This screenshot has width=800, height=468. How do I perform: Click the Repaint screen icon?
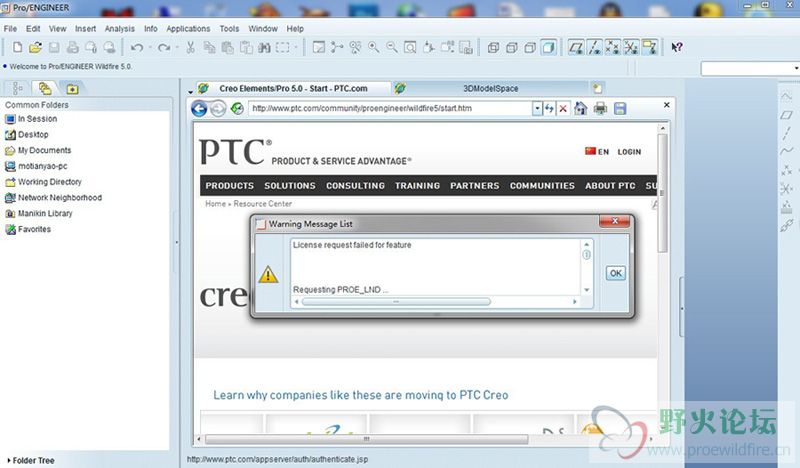point(318,47)
